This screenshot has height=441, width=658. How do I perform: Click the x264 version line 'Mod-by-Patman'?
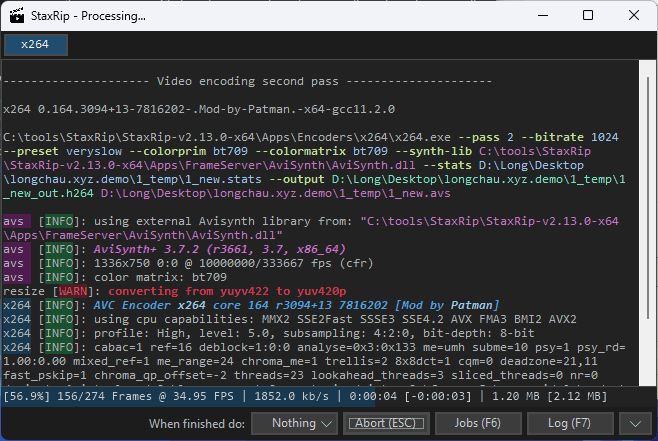(x=199, y=109)
